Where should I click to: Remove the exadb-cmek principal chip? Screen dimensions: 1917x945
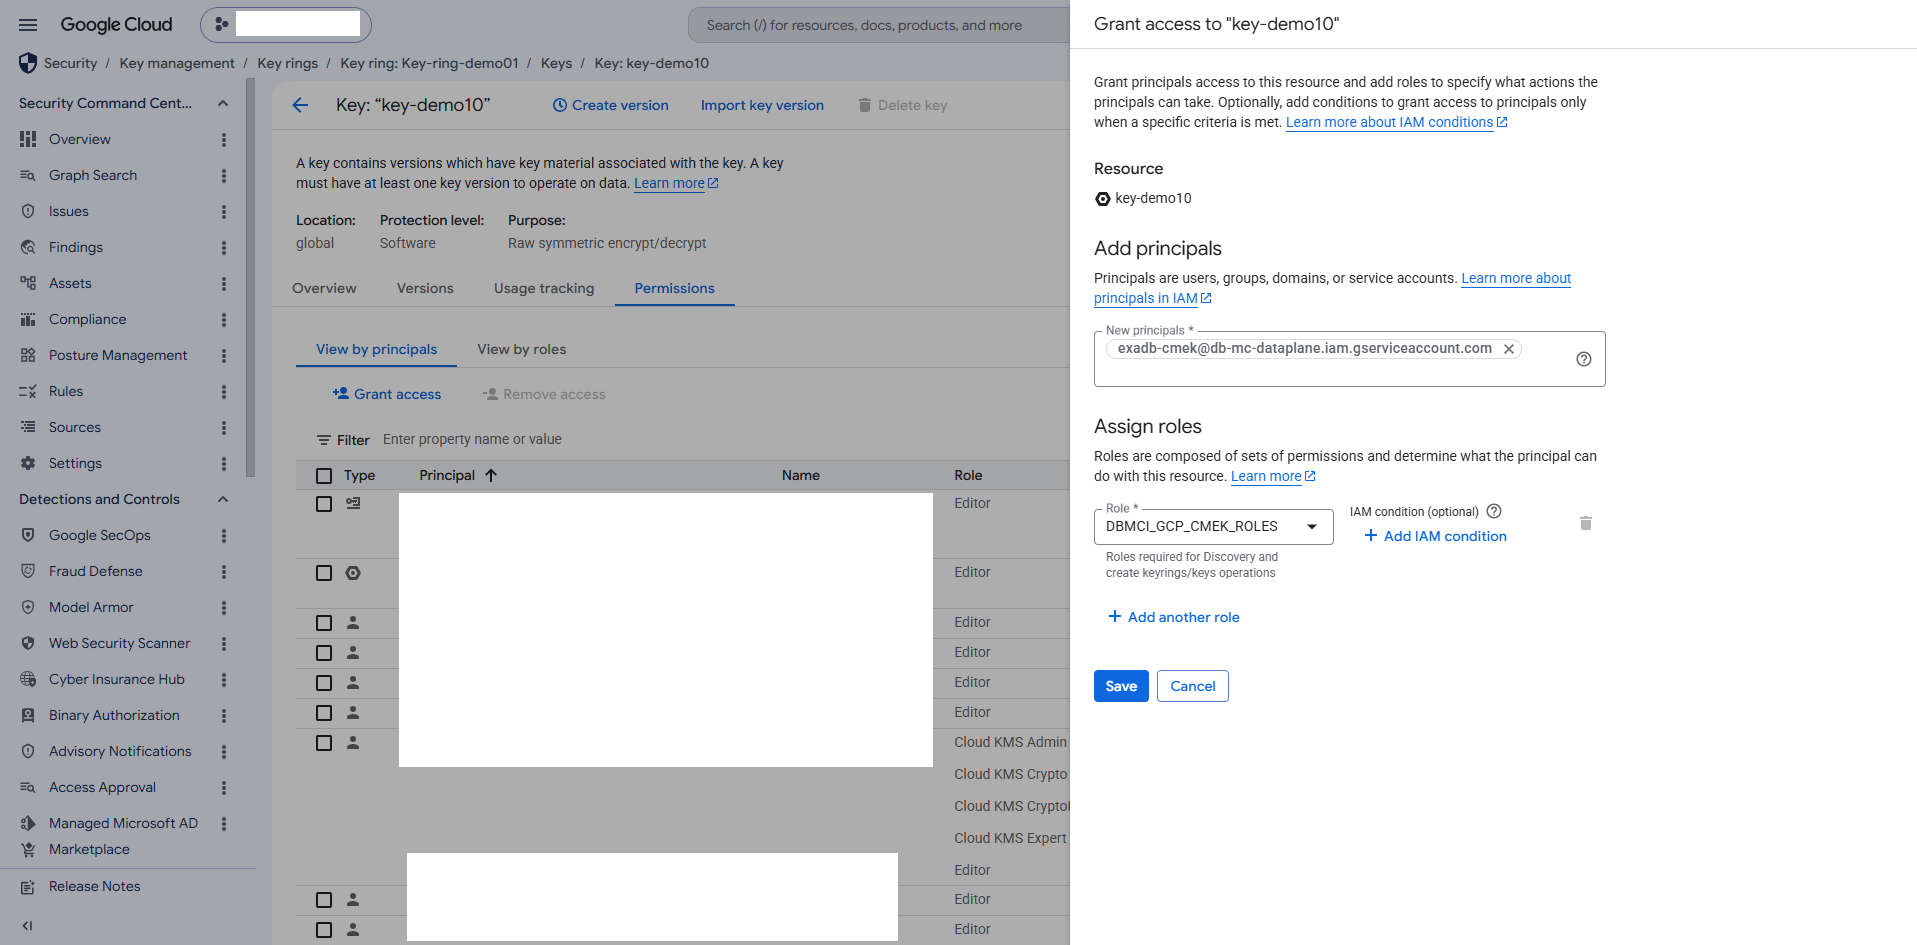click(x=1509, y=349)
